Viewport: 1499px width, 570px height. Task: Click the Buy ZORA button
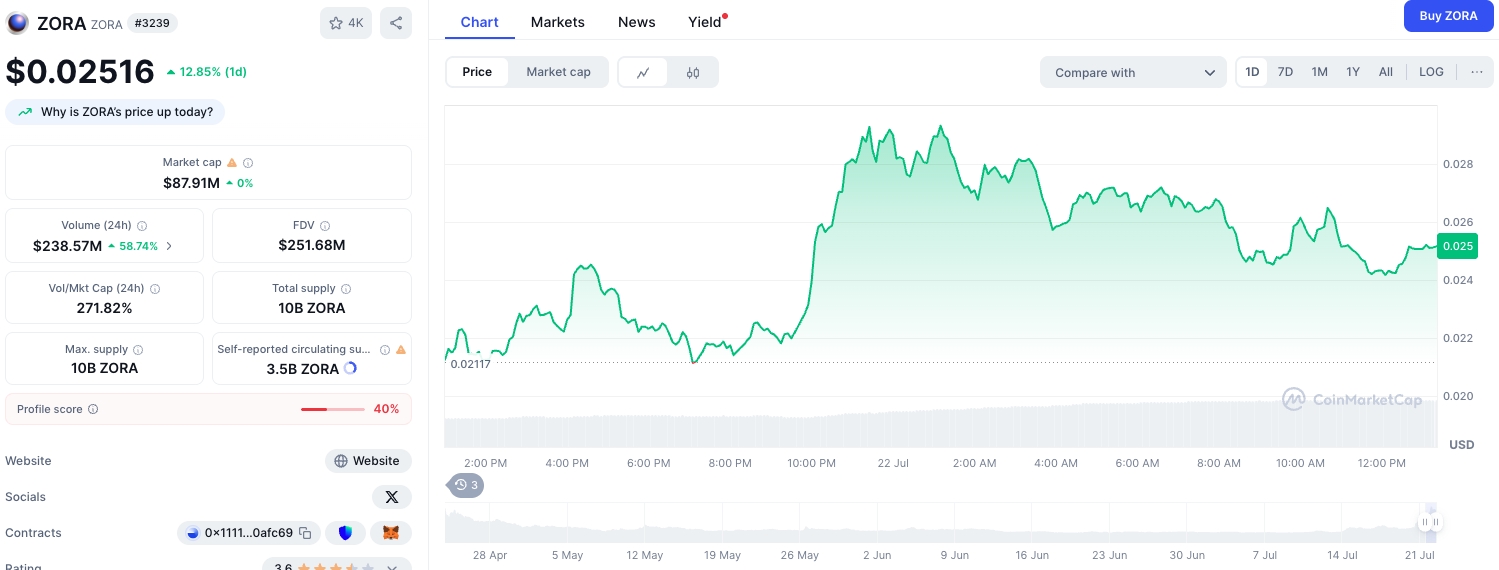point(1447,16)
